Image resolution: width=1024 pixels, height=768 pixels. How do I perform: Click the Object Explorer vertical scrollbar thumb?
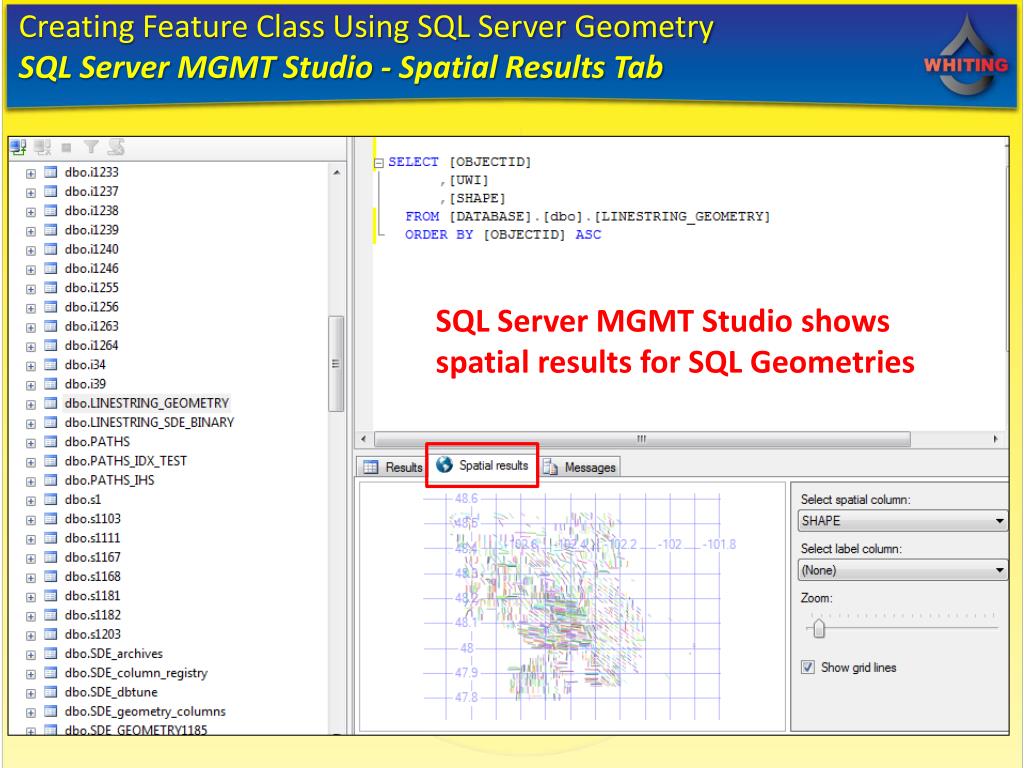pyautogui.click(x=336, y=364)
